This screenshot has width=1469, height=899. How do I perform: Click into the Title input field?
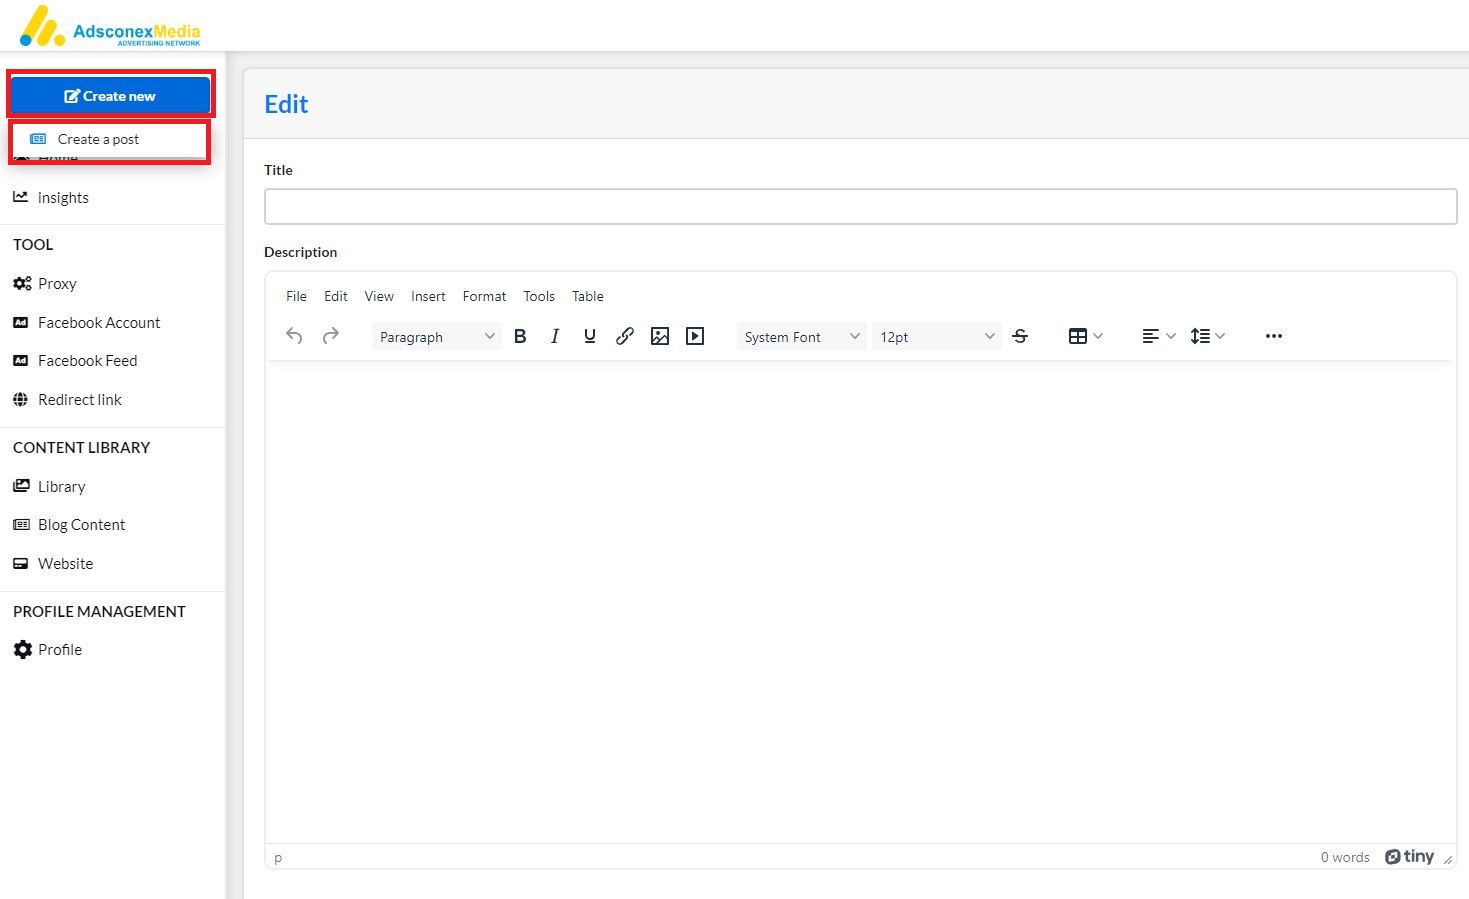(860, 207)
